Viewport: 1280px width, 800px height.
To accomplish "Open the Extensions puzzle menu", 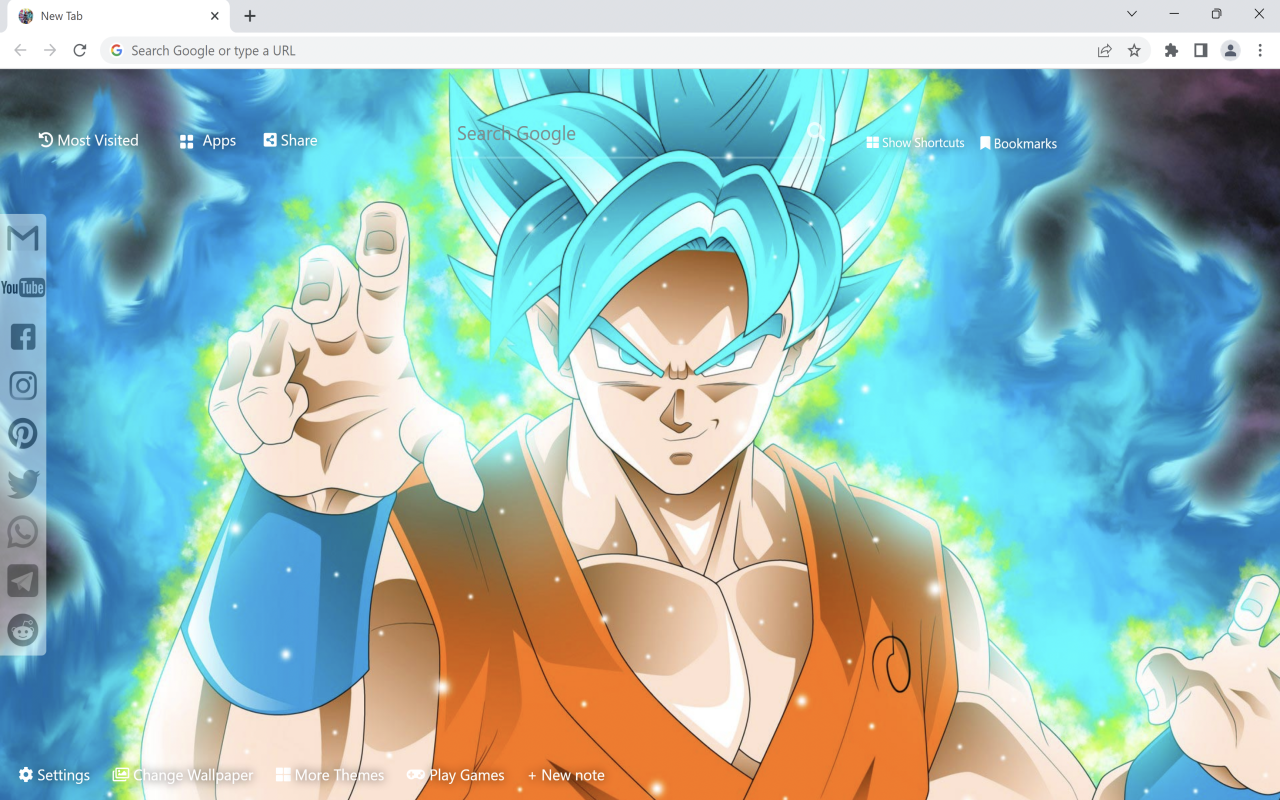I will pos(1171,50).
